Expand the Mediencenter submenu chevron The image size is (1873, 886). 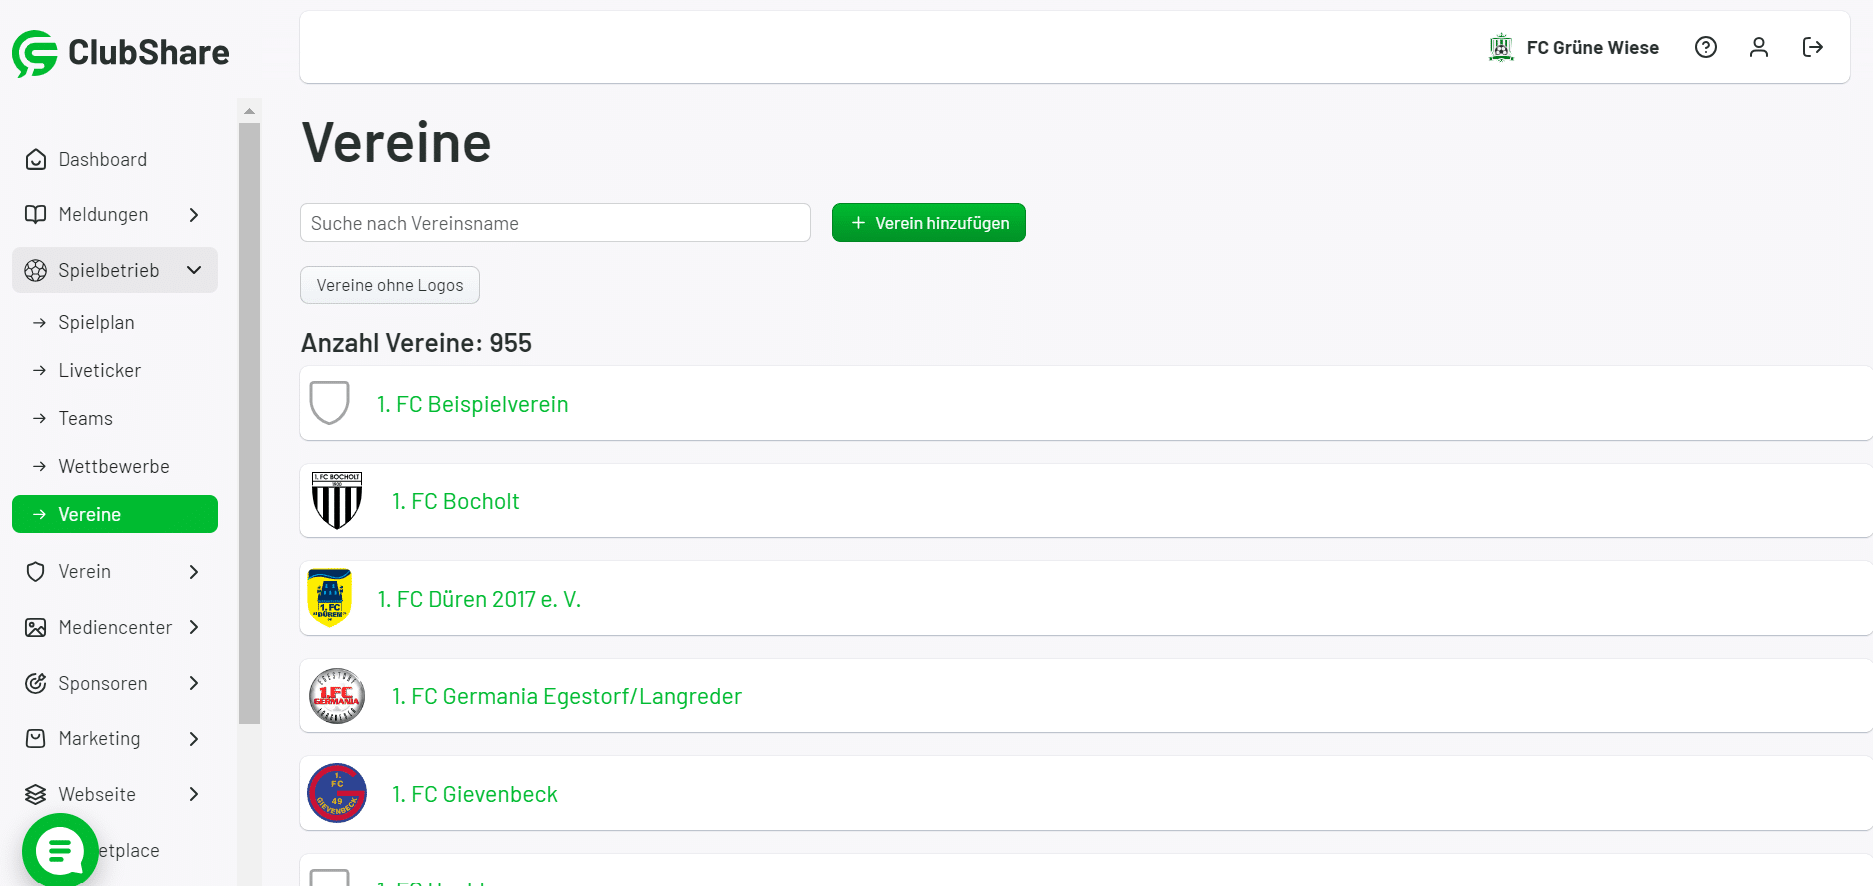pyautogui.click(x=194, y=628)
